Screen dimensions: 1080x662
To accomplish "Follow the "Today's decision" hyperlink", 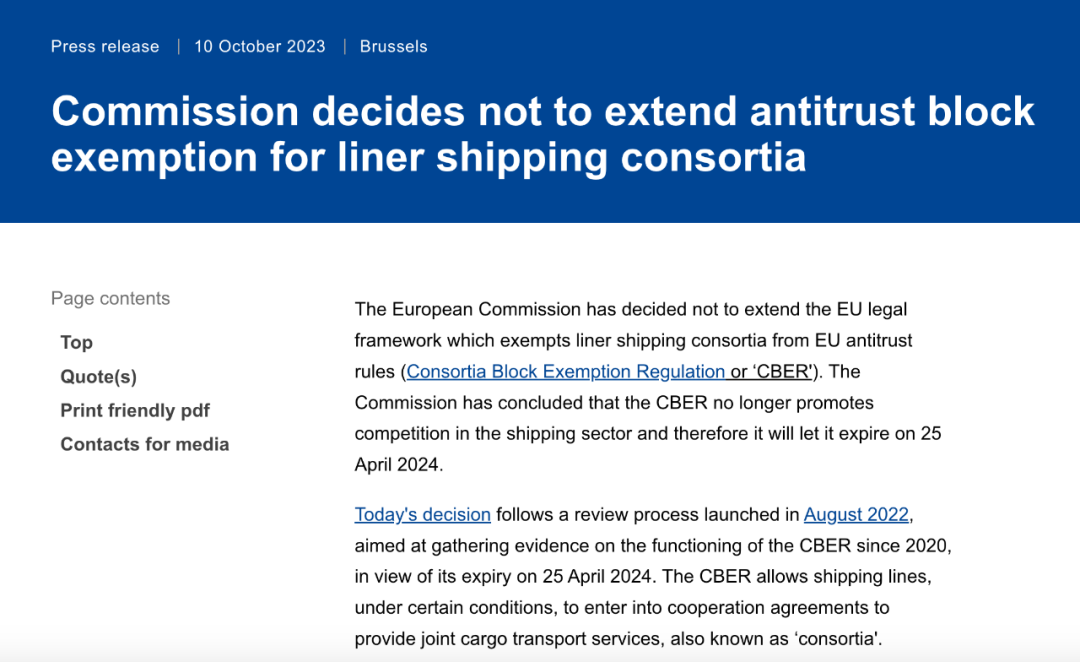I will [422, 514].
